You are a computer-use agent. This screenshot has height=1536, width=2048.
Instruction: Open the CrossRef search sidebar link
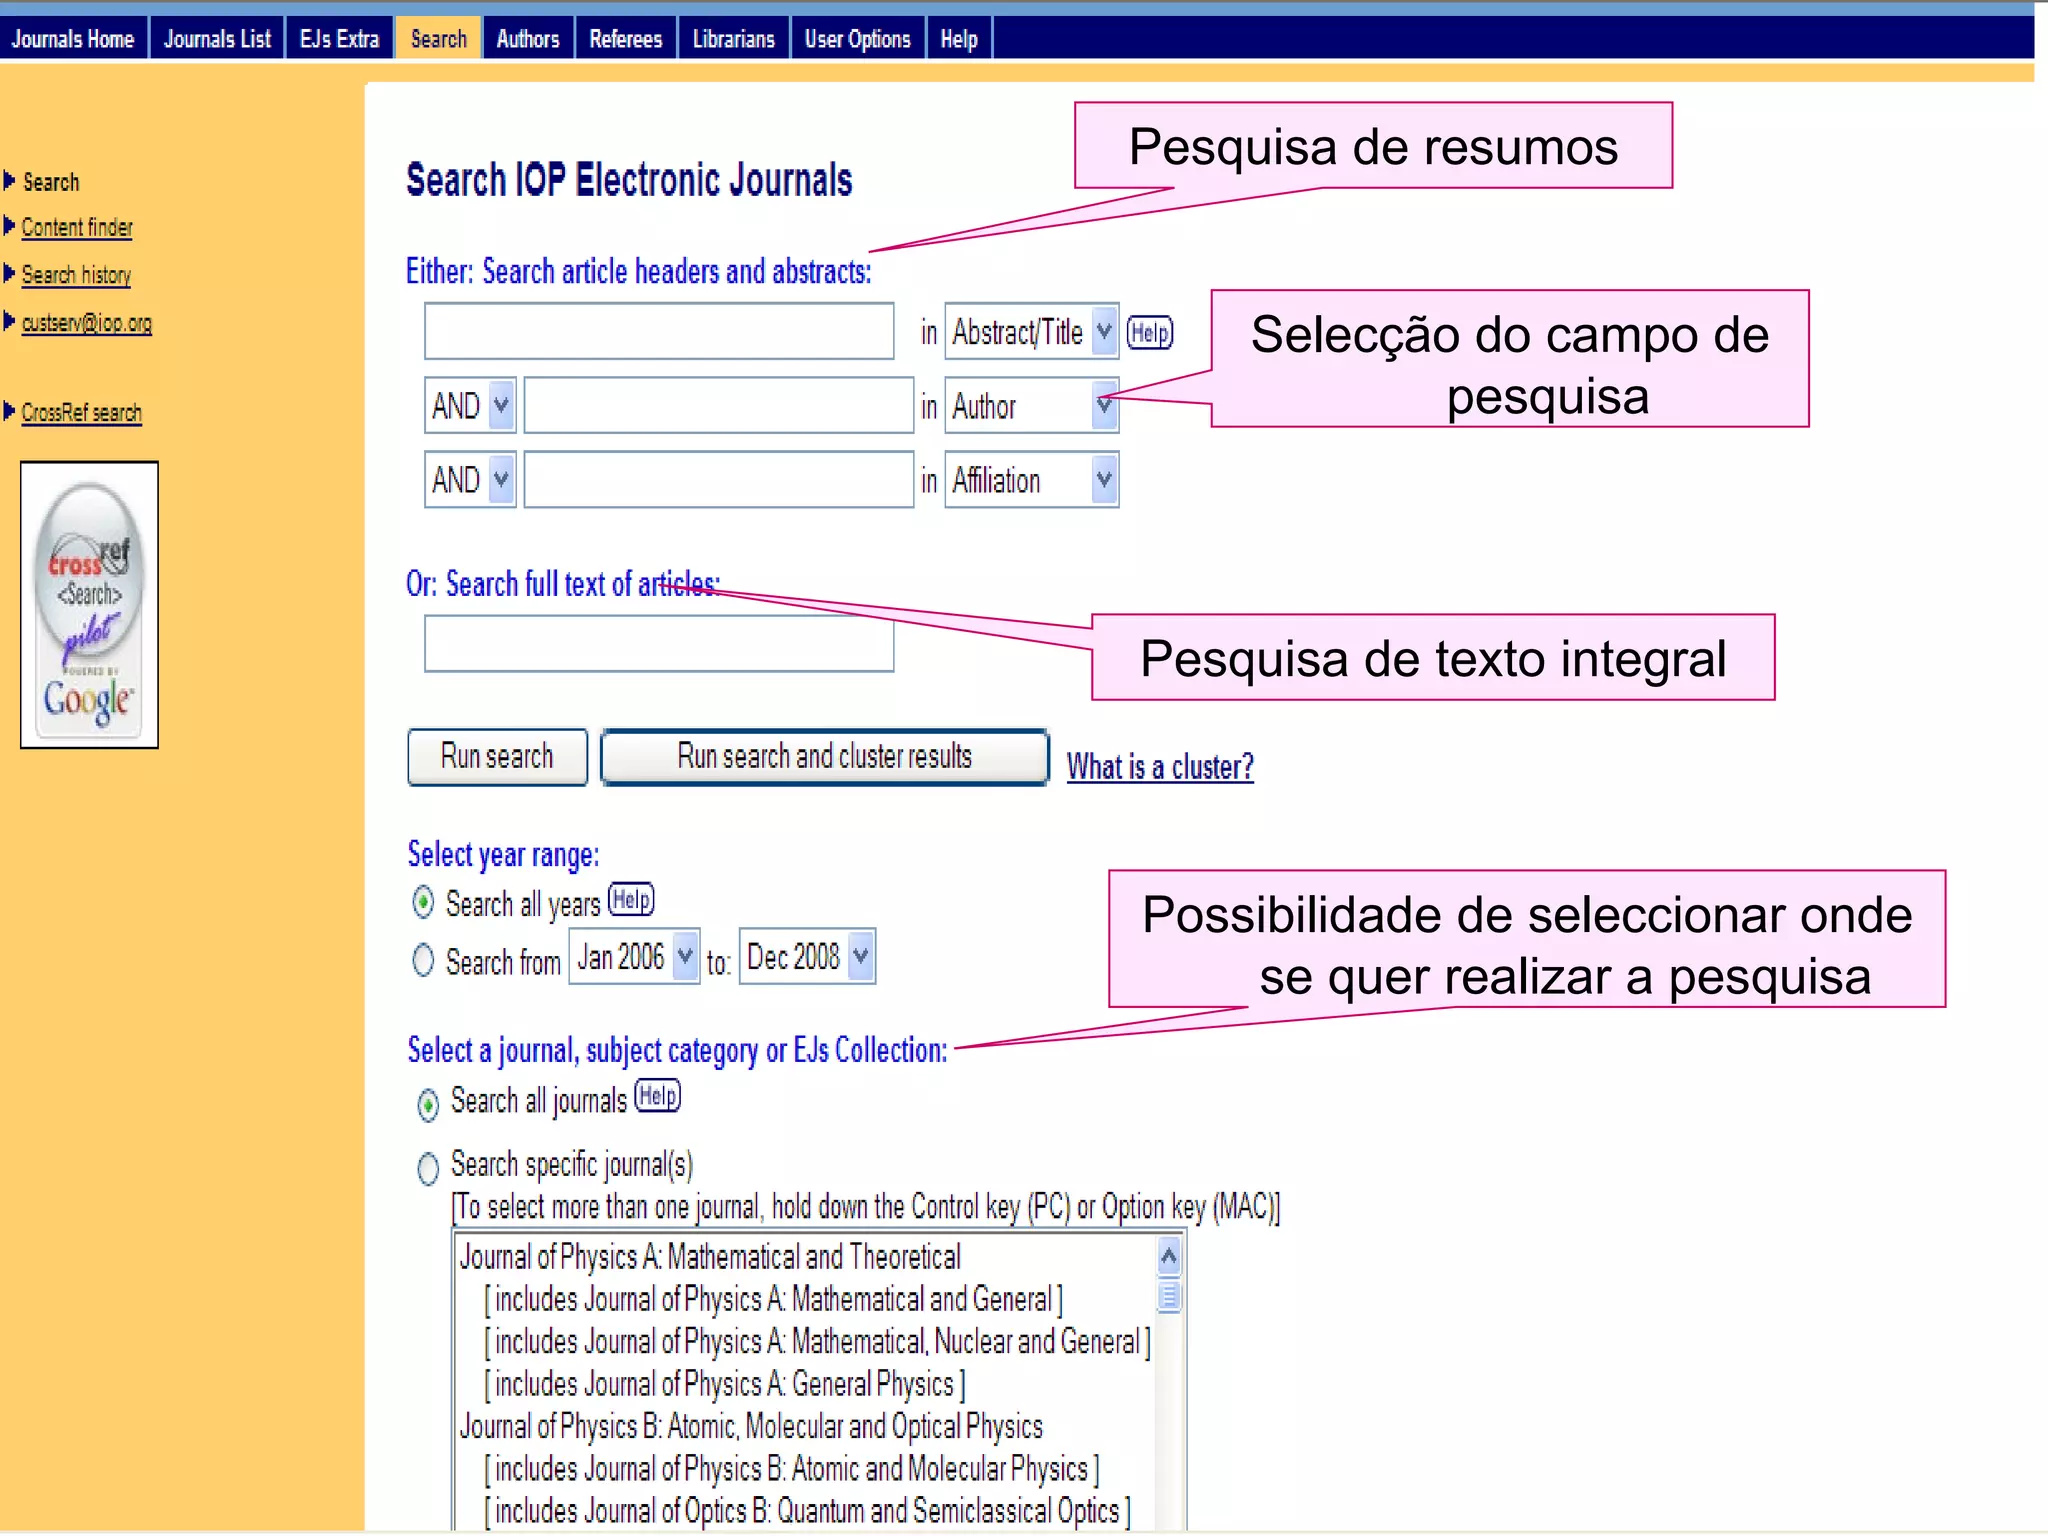82,412
